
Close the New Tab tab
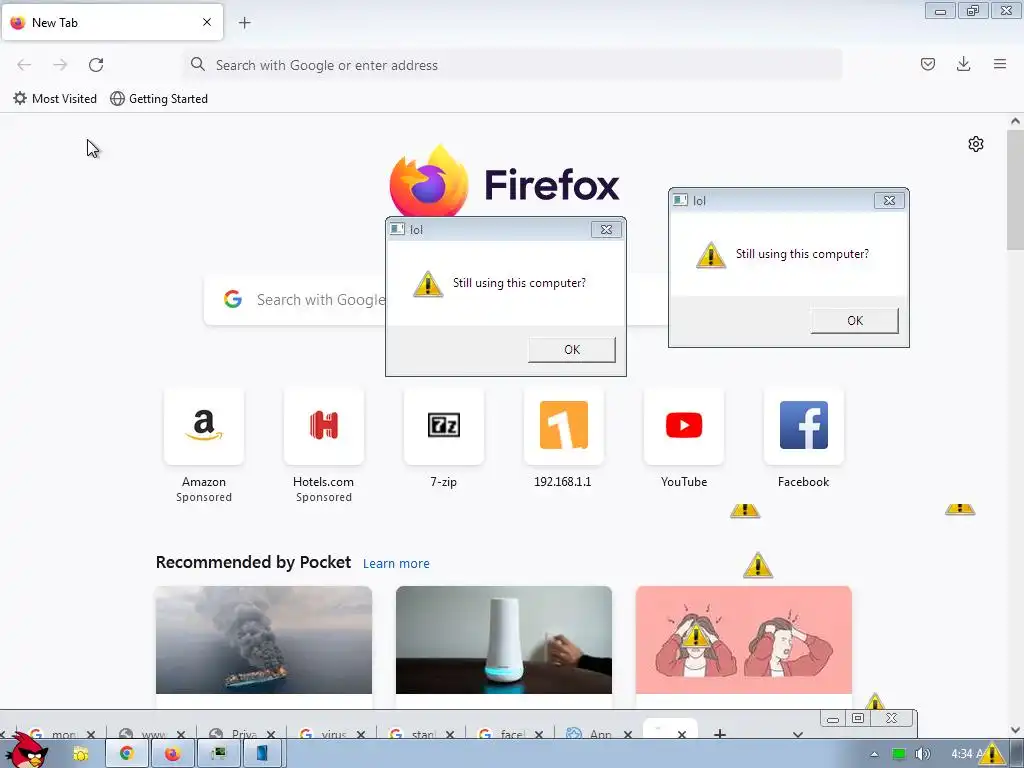click(x=207, y=22)
